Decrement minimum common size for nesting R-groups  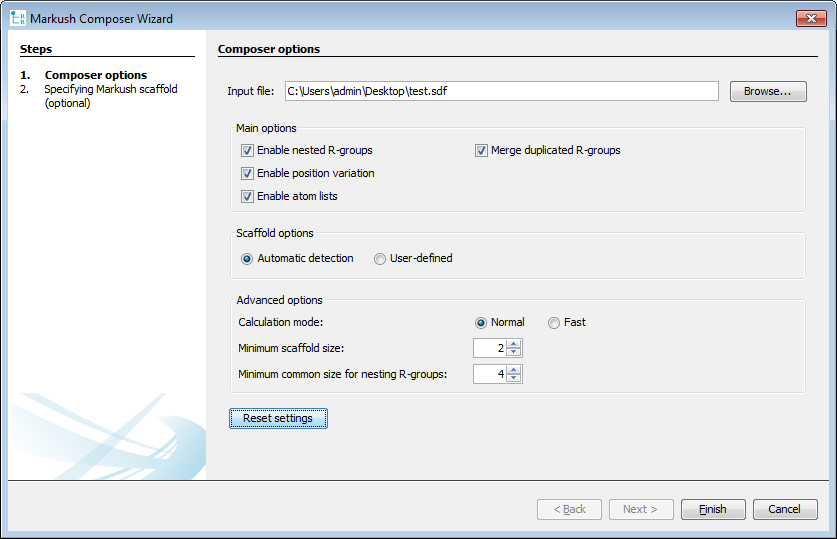click(x=514, y=379)
